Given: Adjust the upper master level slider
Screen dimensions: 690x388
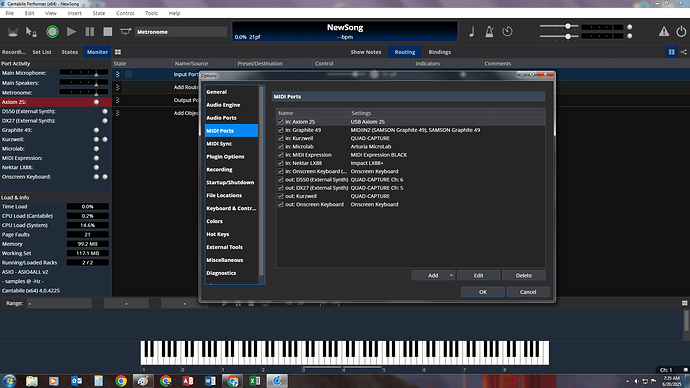Looking at the screenshot, I should (x=568, y=26).
